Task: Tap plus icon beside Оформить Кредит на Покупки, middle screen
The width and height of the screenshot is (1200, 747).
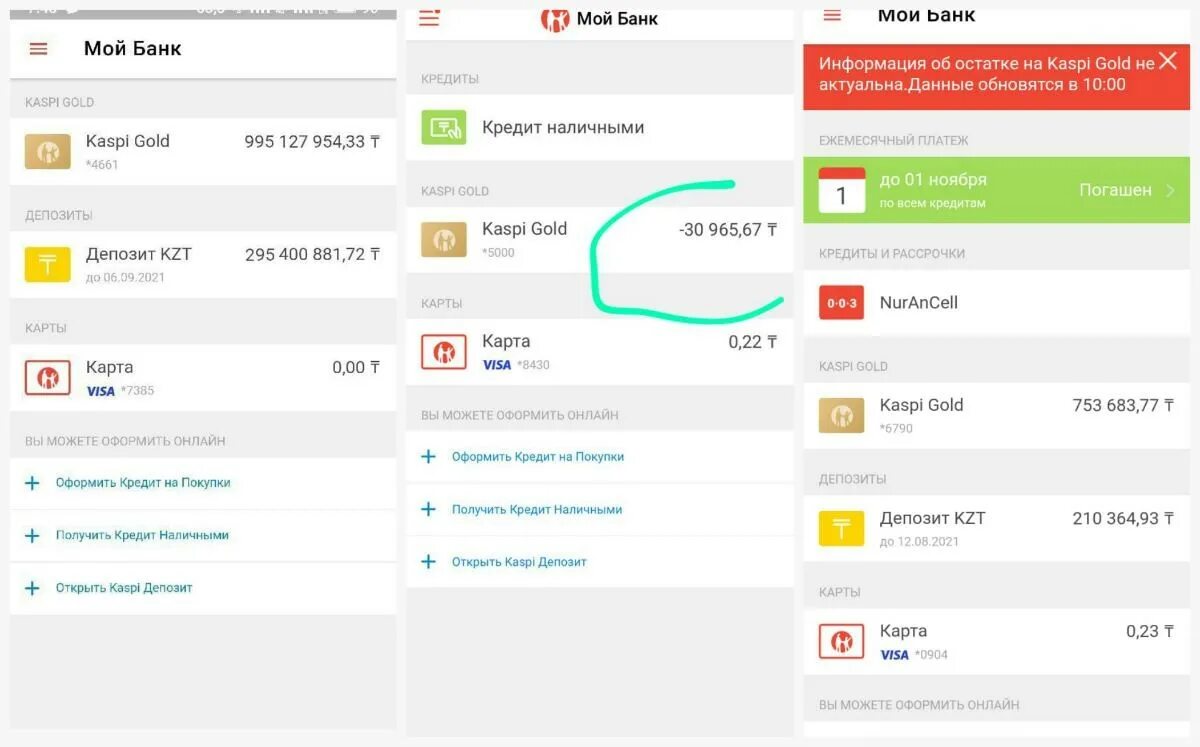Action: tap(429, 457)
